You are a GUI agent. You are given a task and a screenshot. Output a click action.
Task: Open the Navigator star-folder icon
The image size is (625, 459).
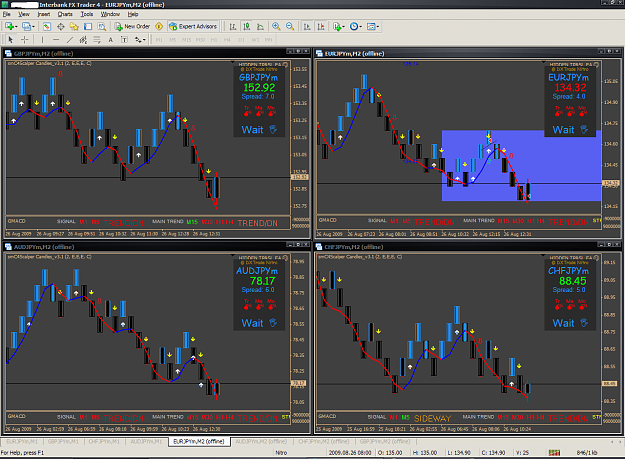[x=74, y=26]
